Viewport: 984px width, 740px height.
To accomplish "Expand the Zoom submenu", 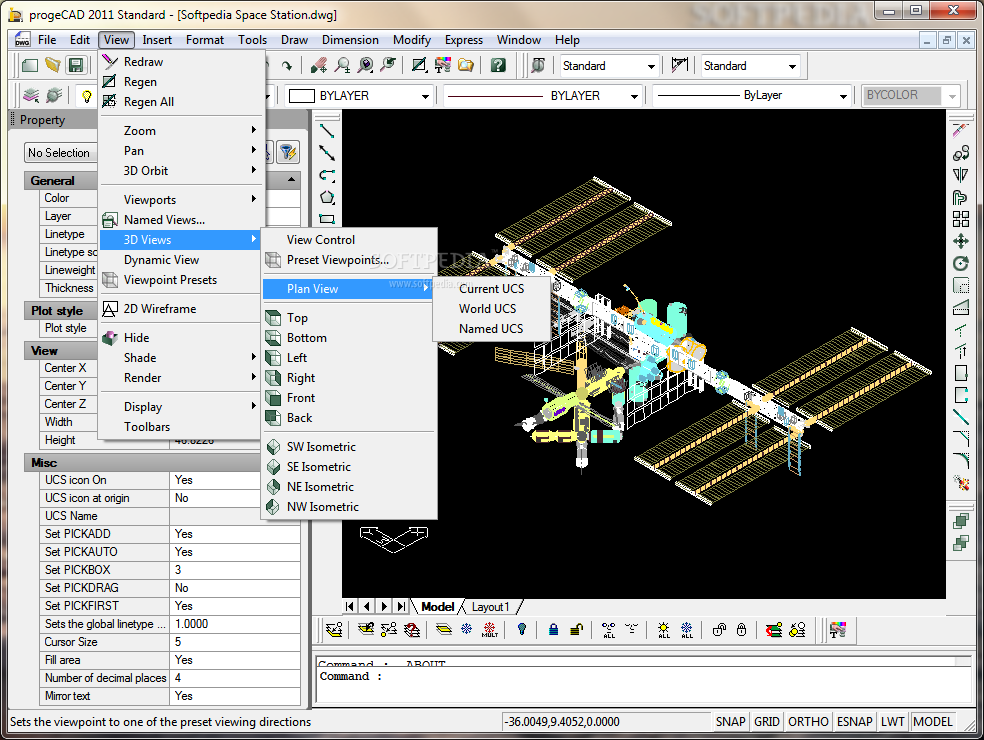I will pos(182,131).
